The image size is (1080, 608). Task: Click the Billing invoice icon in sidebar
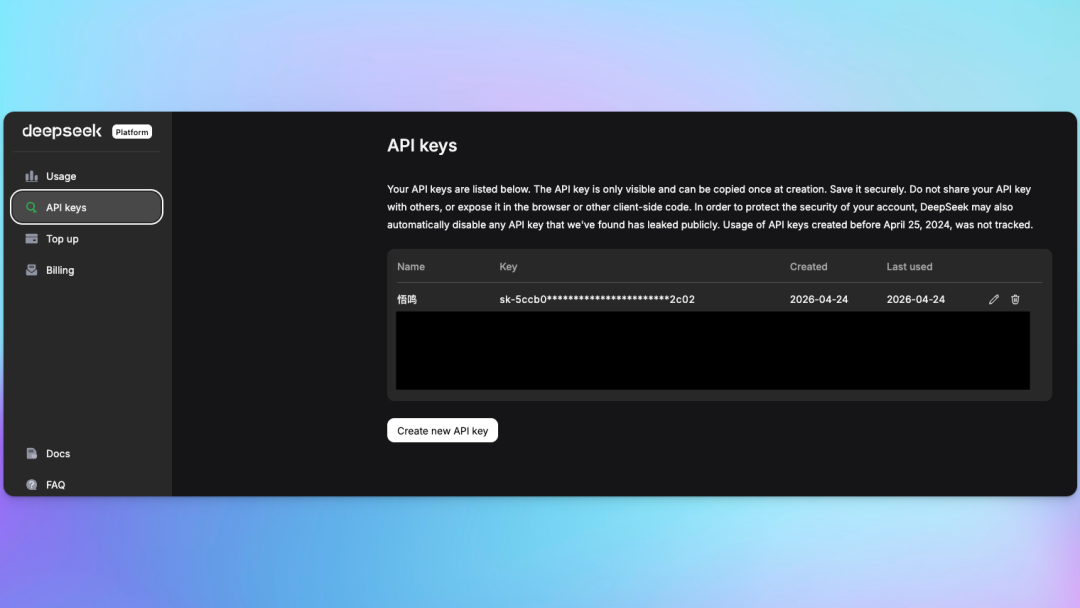pos(32,270)
